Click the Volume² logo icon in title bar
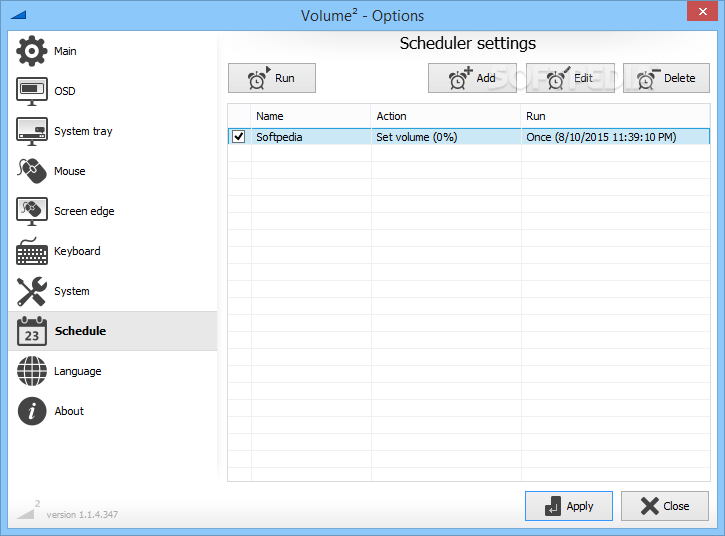 point(18,15)
